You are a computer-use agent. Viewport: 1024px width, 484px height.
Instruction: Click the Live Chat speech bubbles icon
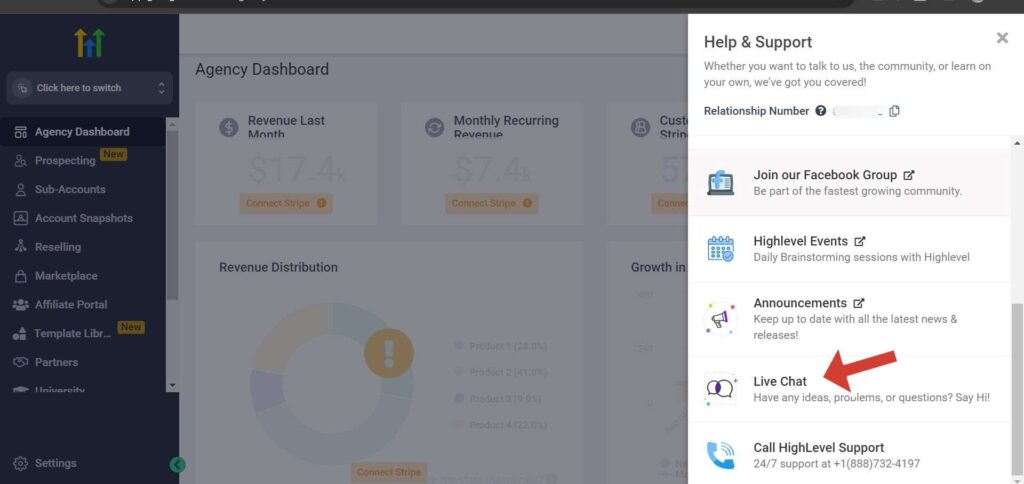click(720, 388)
